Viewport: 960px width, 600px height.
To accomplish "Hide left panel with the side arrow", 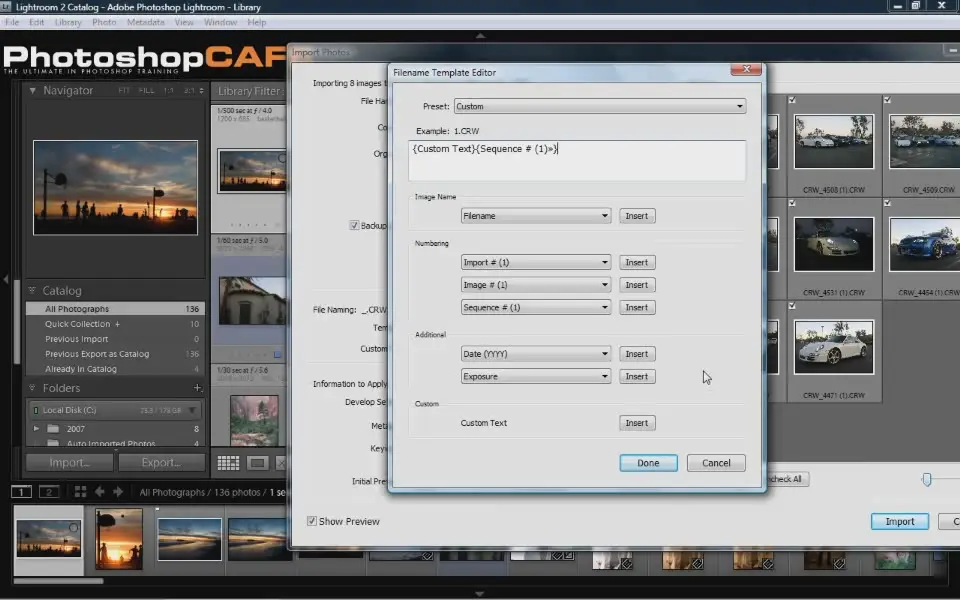I will click(x=6, y=279).
